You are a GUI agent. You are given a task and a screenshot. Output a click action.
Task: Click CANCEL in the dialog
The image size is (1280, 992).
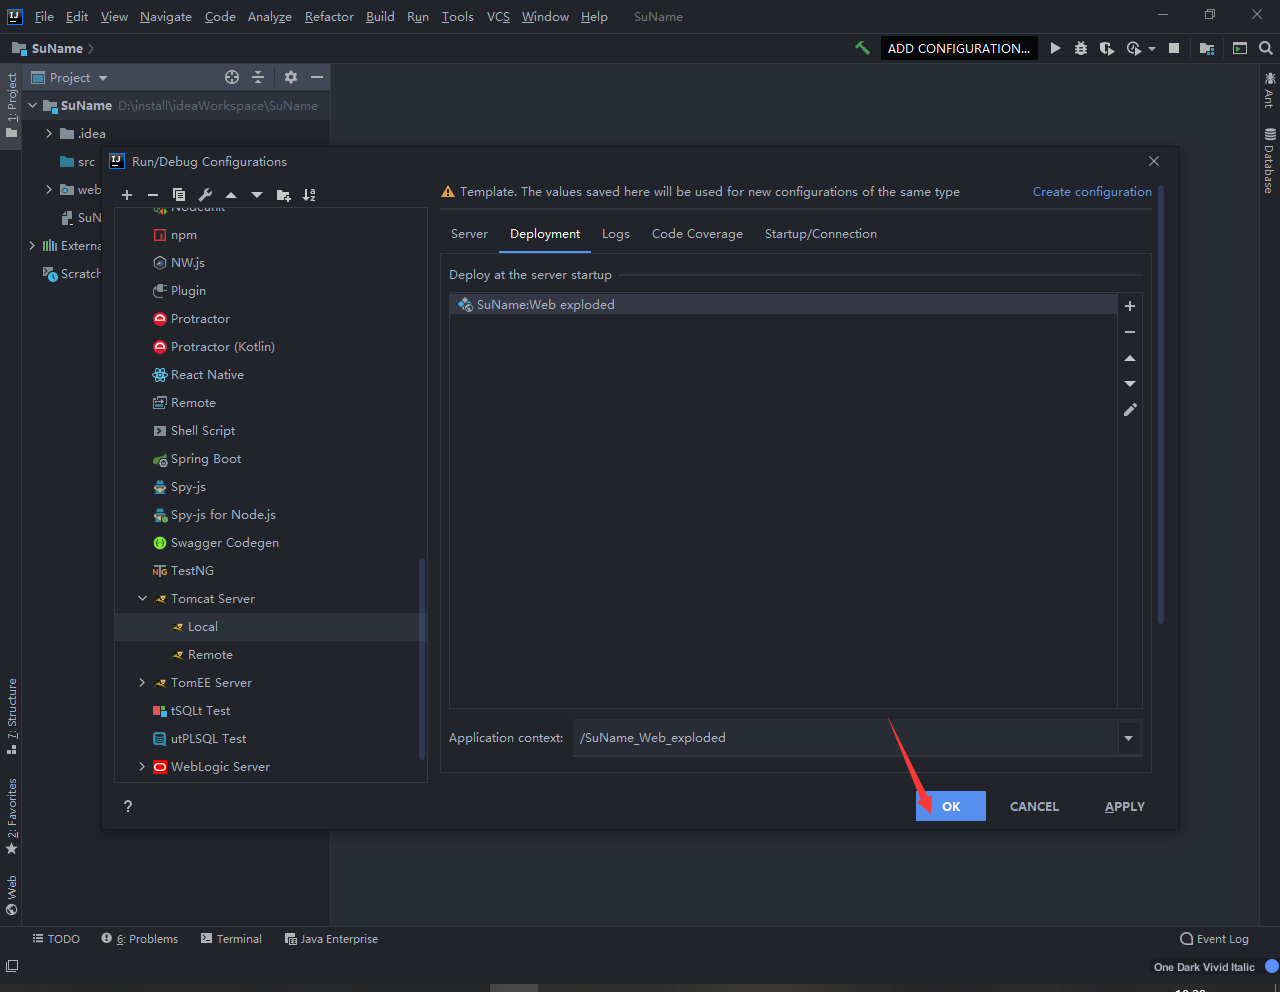(x=1034, y=806)
